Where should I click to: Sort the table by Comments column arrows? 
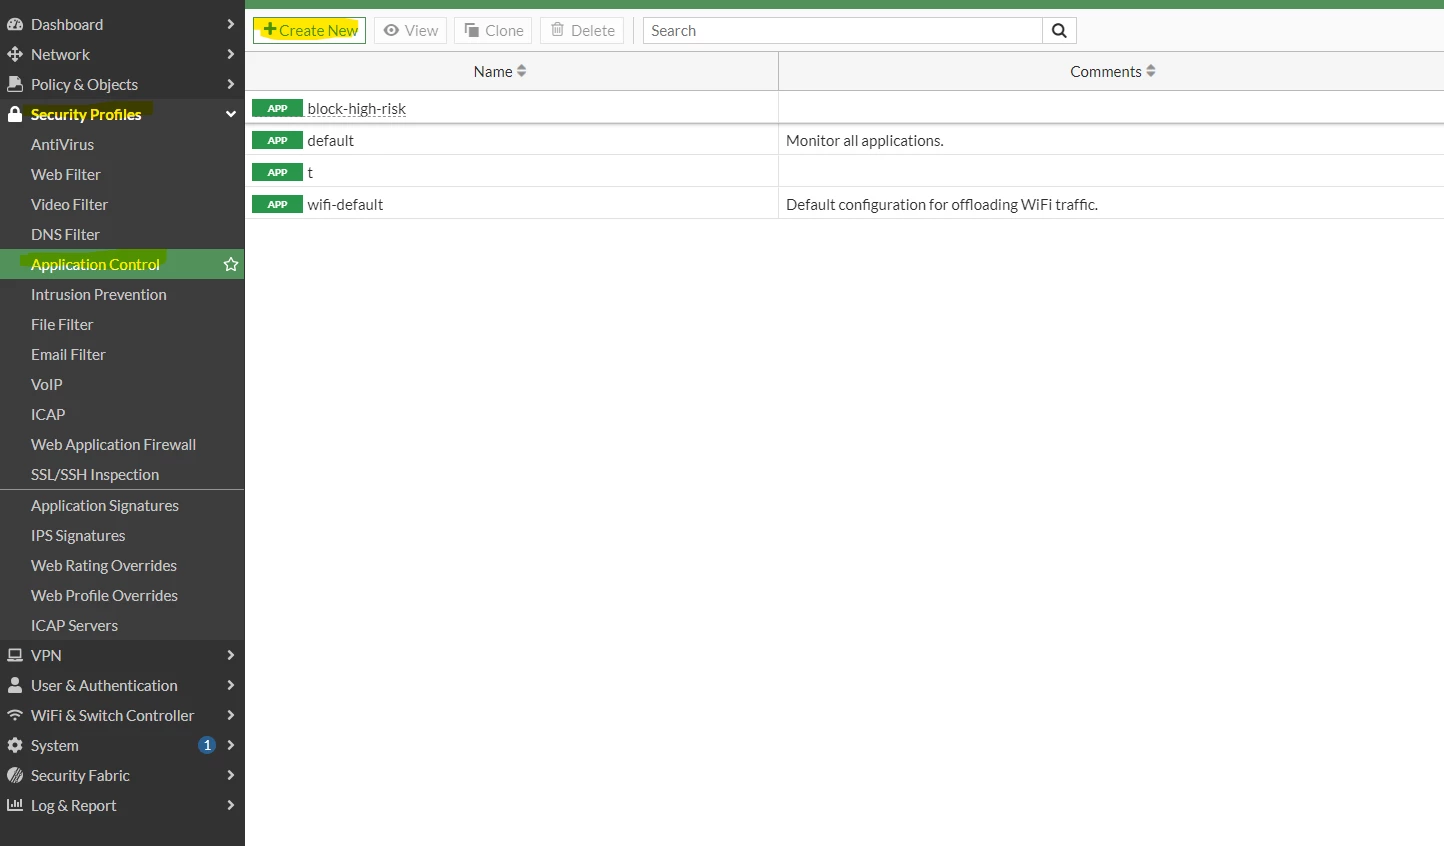pos(1151,71)
